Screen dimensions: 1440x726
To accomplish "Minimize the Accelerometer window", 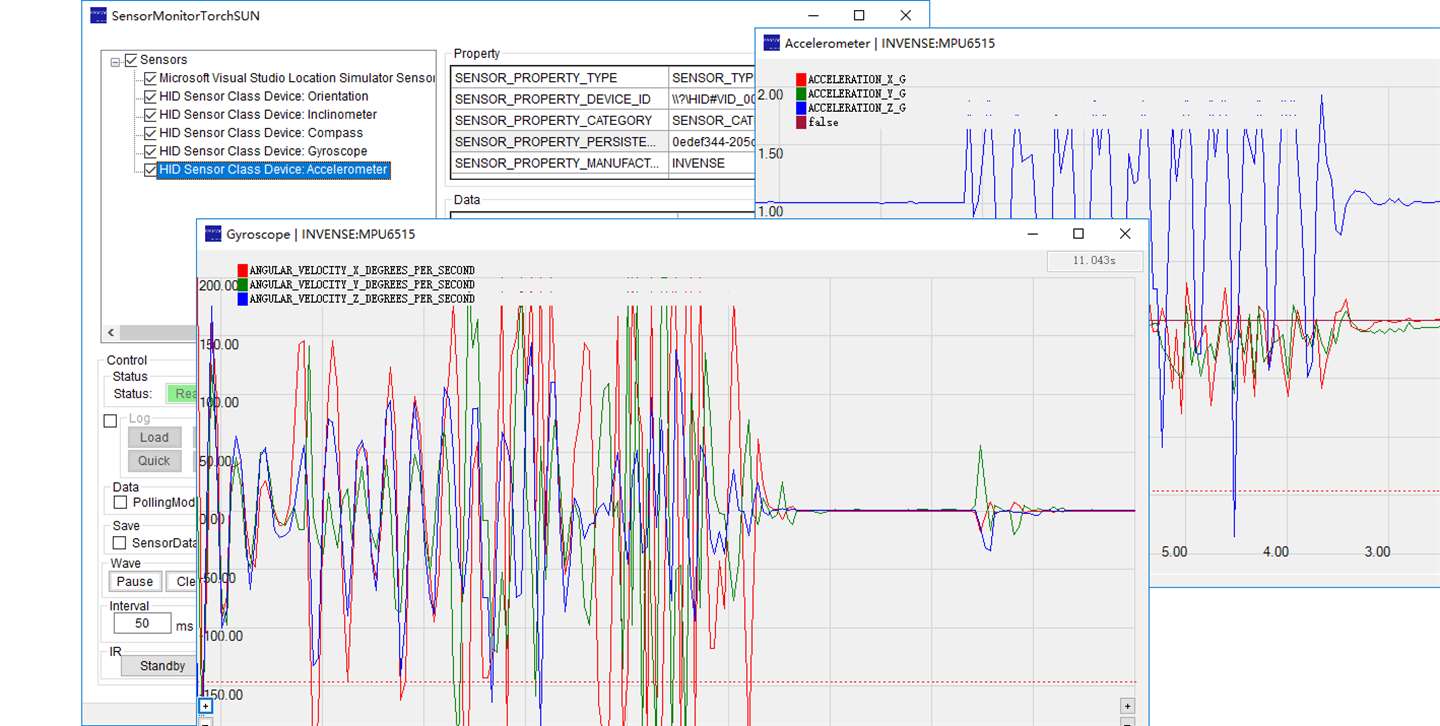I will [813, 15].
